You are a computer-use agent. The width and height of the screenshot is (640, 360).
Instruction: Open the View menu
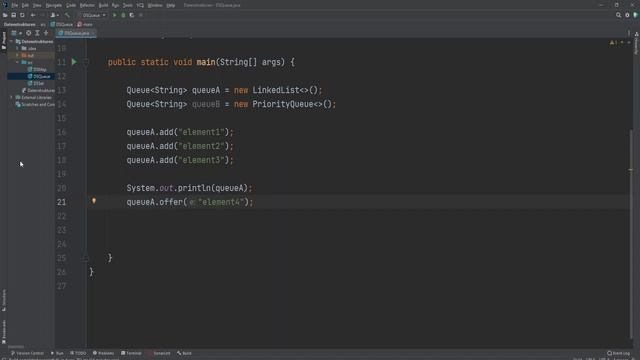[37, 5]
